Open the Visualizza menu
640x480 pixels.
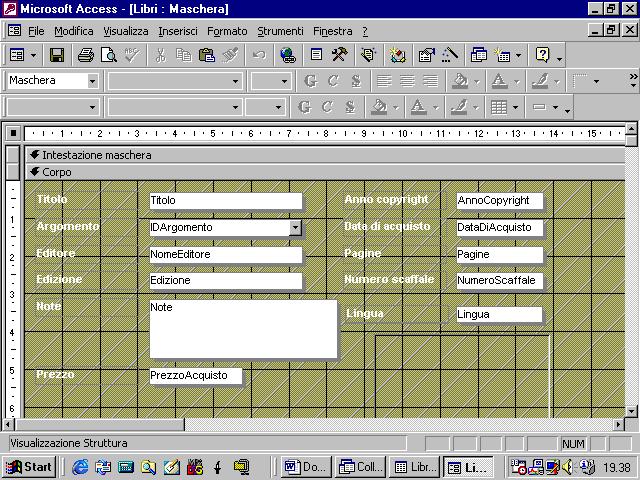(x=125, y=31)
